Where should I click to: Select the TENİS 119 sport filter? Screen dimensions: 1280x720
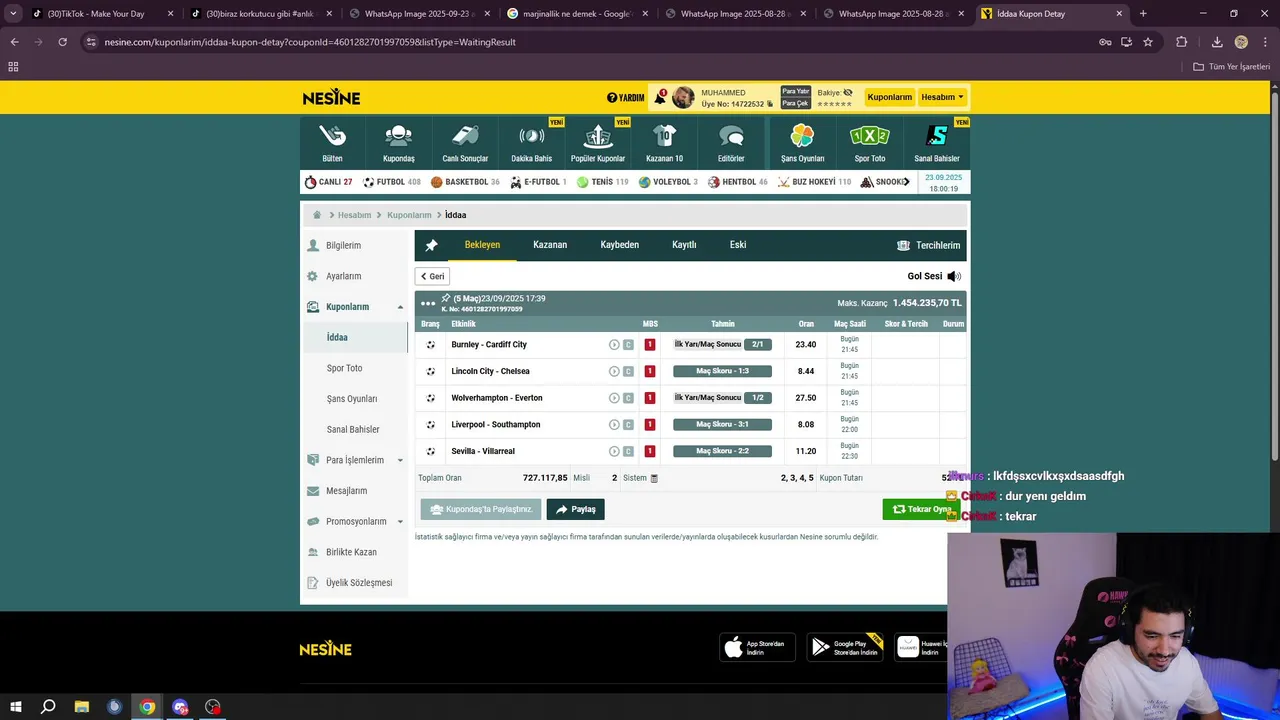pos(602,182)
